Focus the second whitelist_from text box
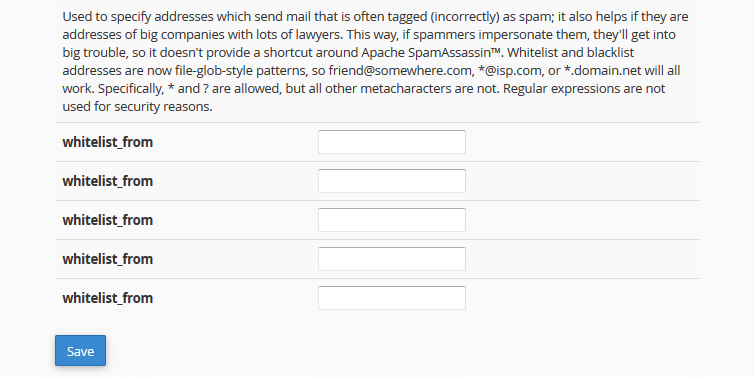This screenshot has width=755, height=377. (391, 181)
